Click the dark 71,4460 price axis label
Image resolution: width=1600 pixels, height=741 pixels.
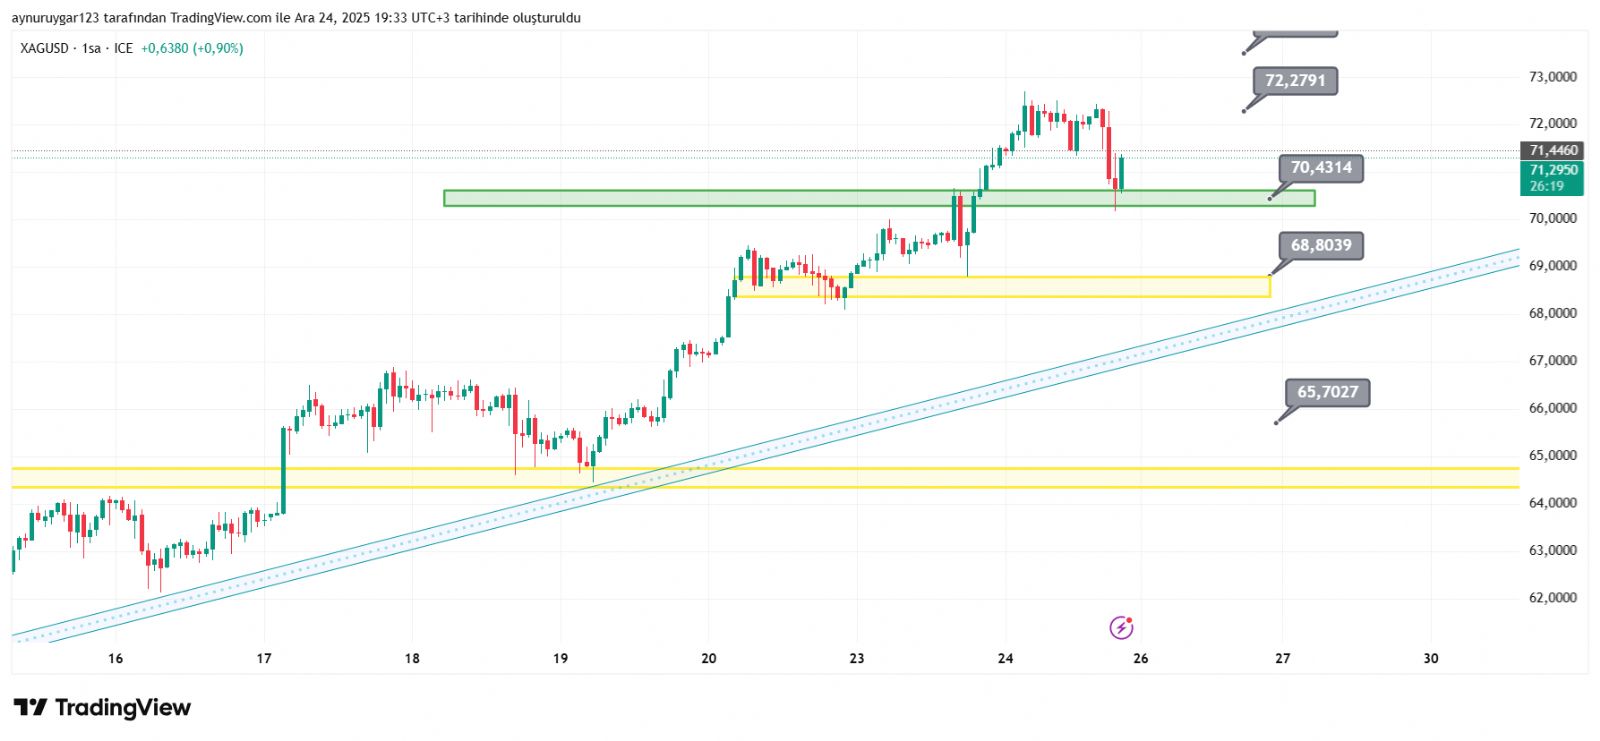coord(1553,150)
